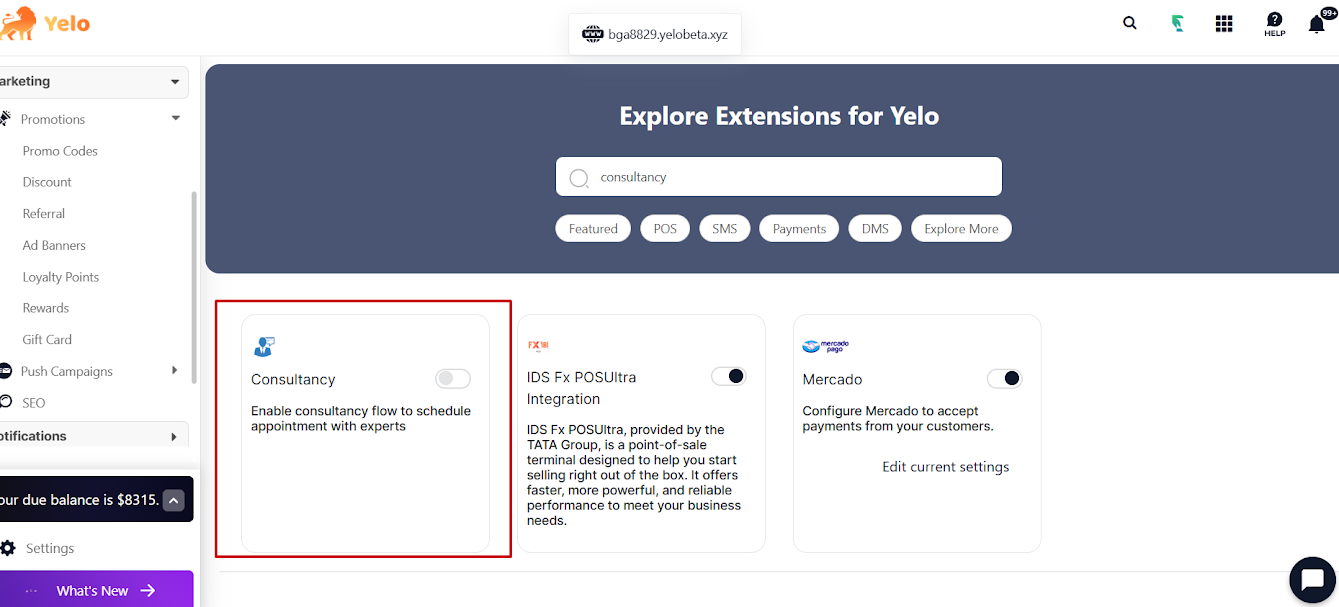Expand the due balance chevron
The image size is (1339, 607).
pos(174,500)
